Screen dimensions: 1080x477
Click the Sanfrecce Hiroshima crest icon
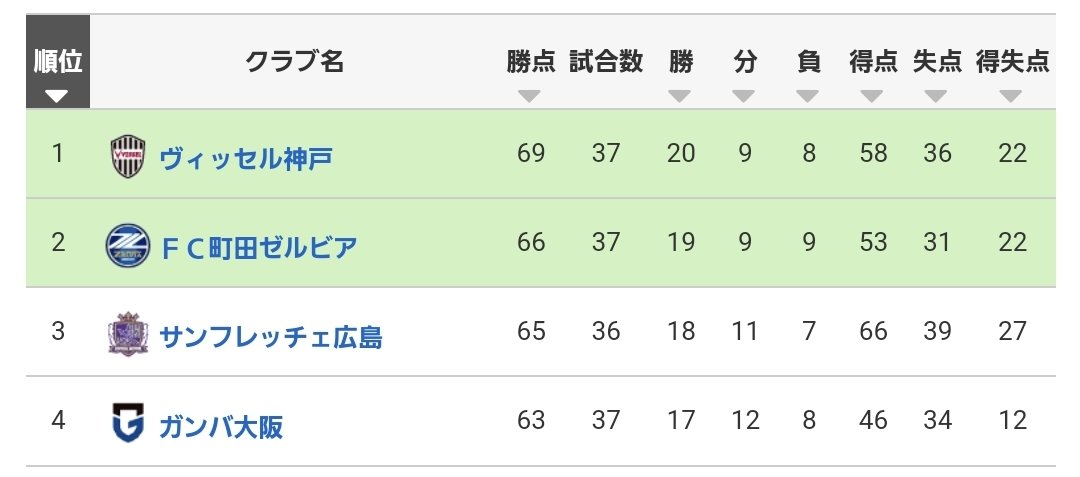(128, 335)
